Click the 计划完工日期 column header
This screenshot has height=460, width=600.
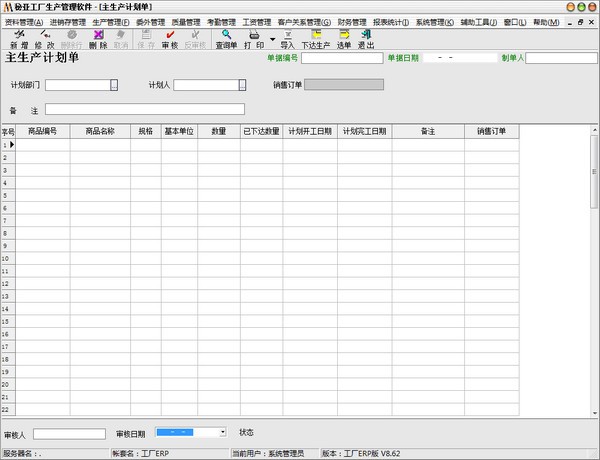(365, 131)
